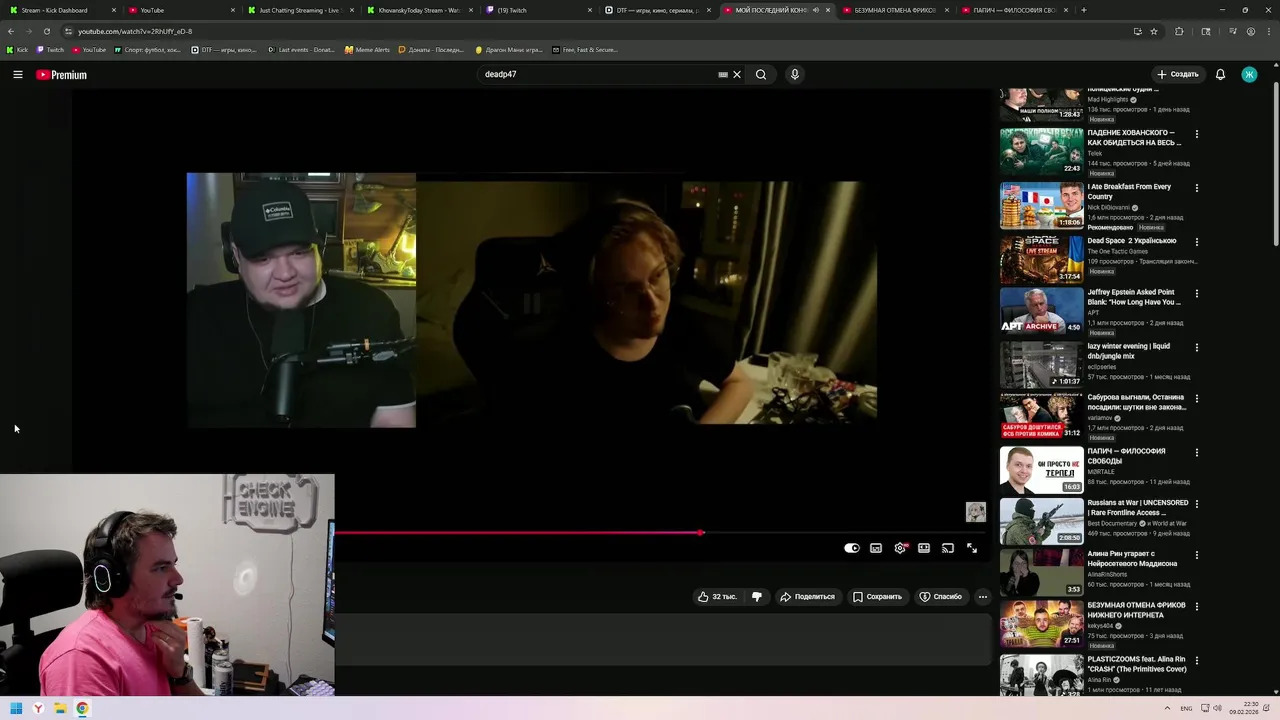Cast the video to a TV

pyautogui.click(x=948, y=548)
